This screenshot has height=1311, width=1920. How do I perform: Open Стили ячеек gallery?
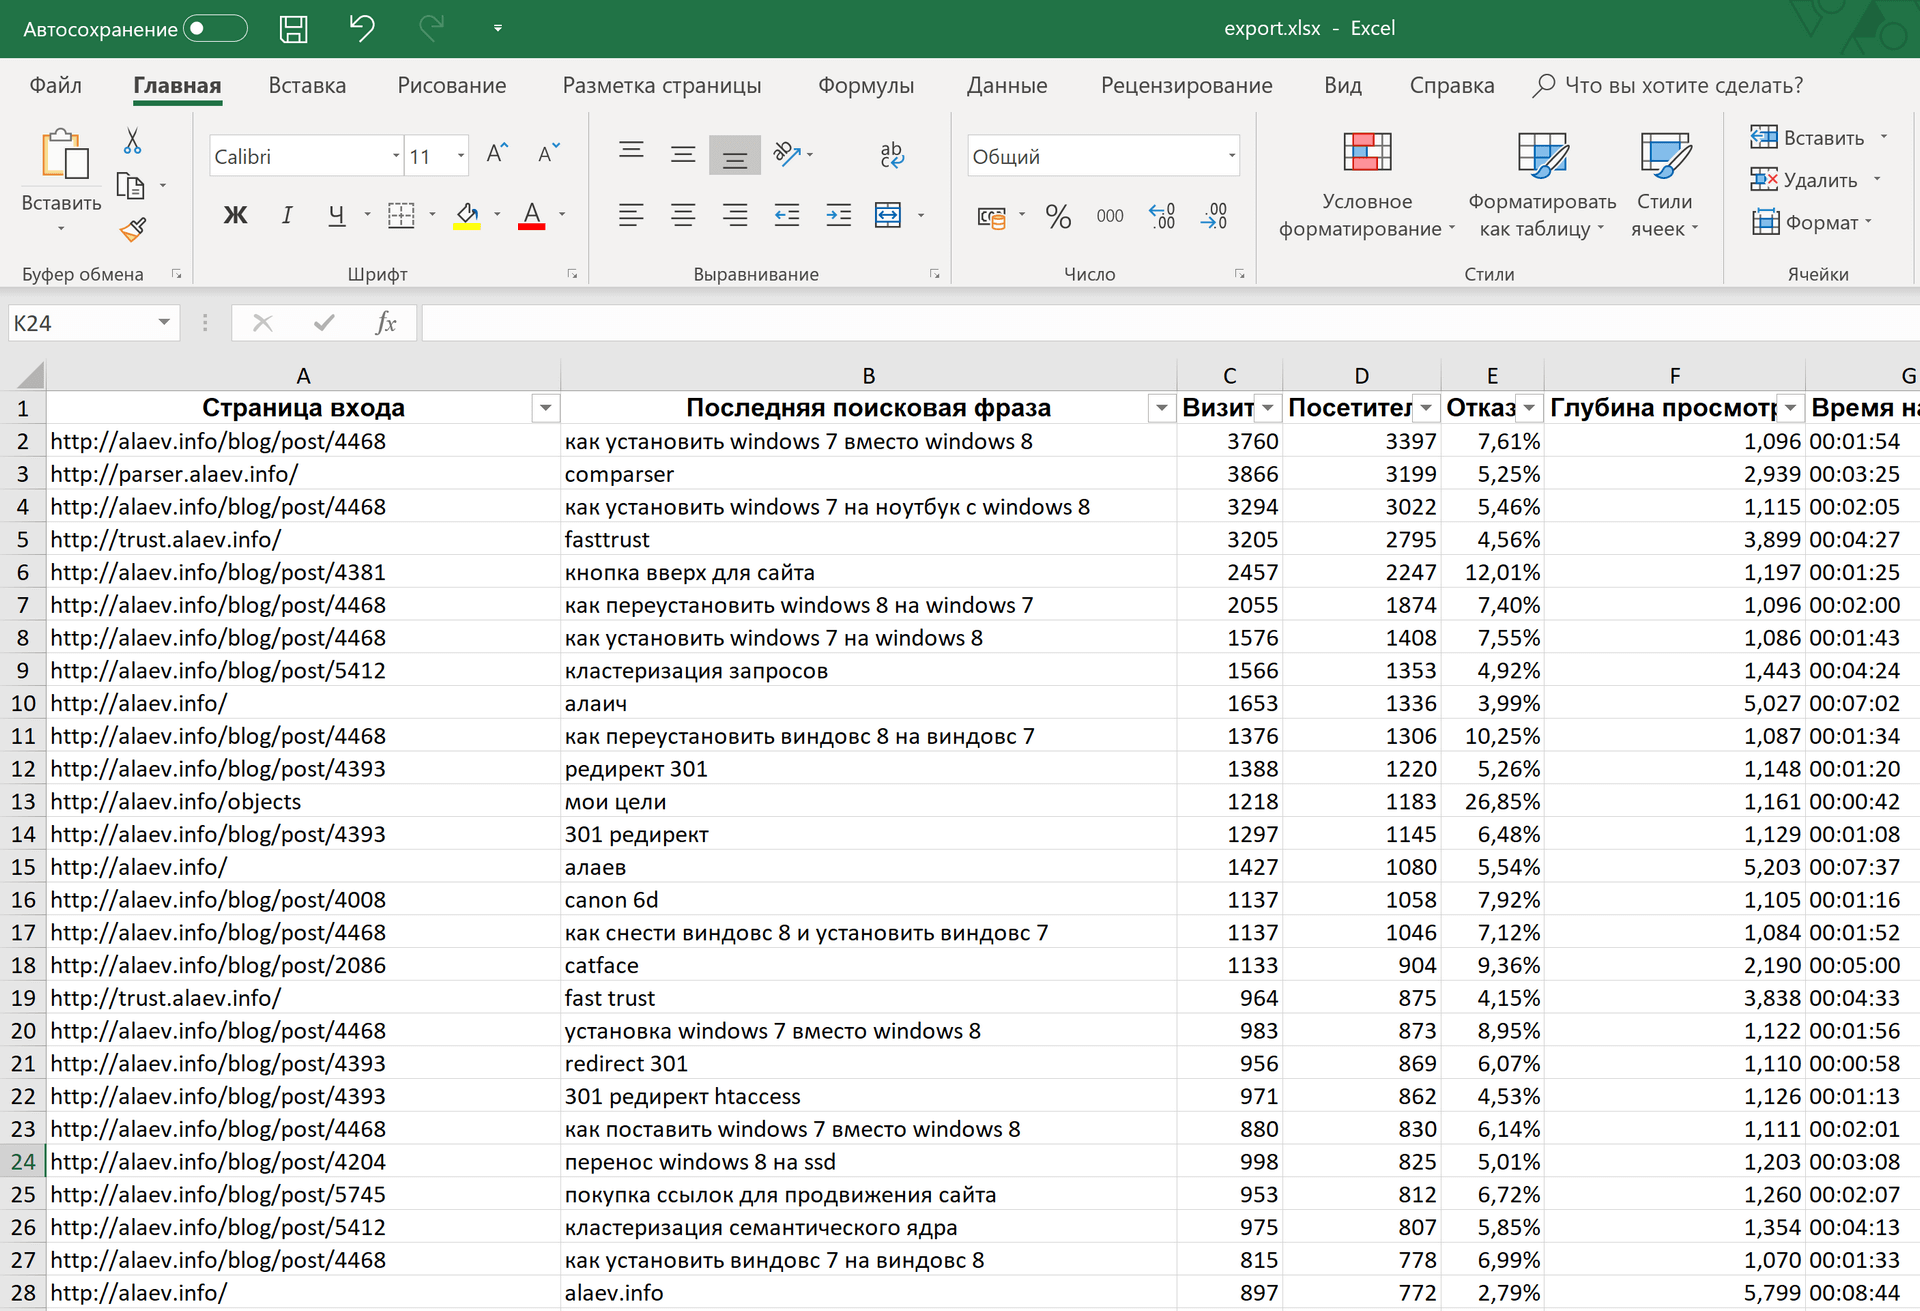point(1665,186)
